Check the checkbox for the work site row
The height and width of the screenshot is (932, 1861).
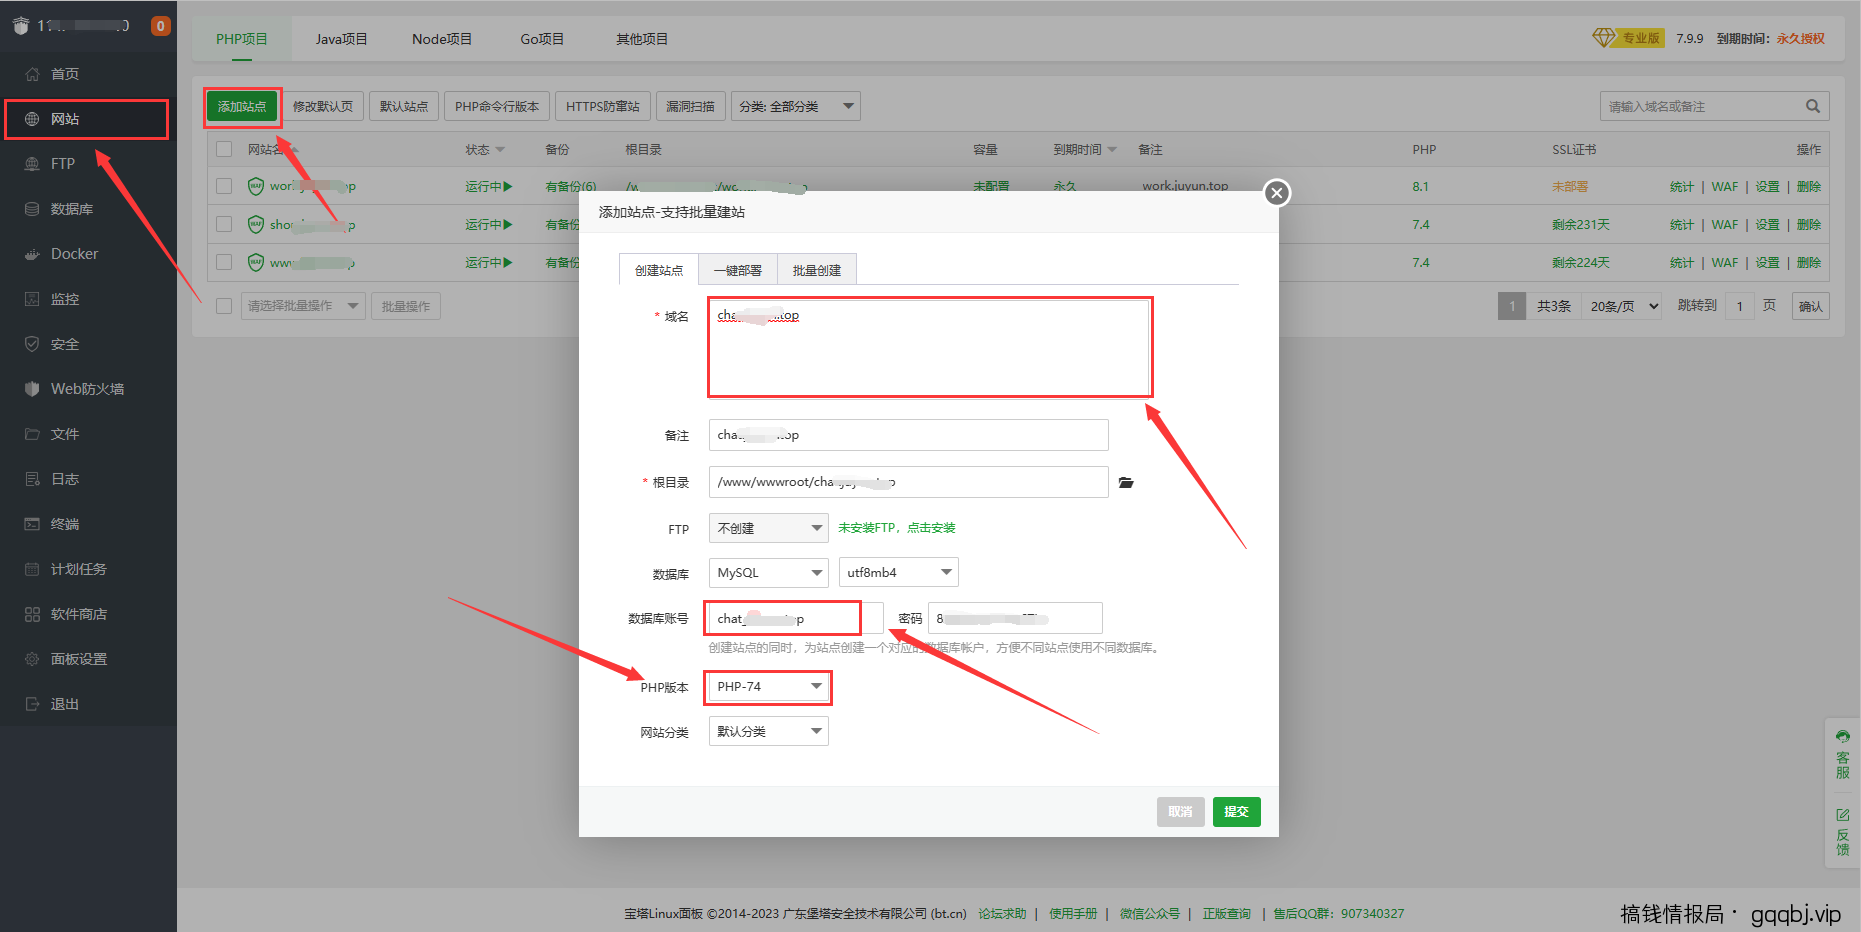tap(223, 186)
